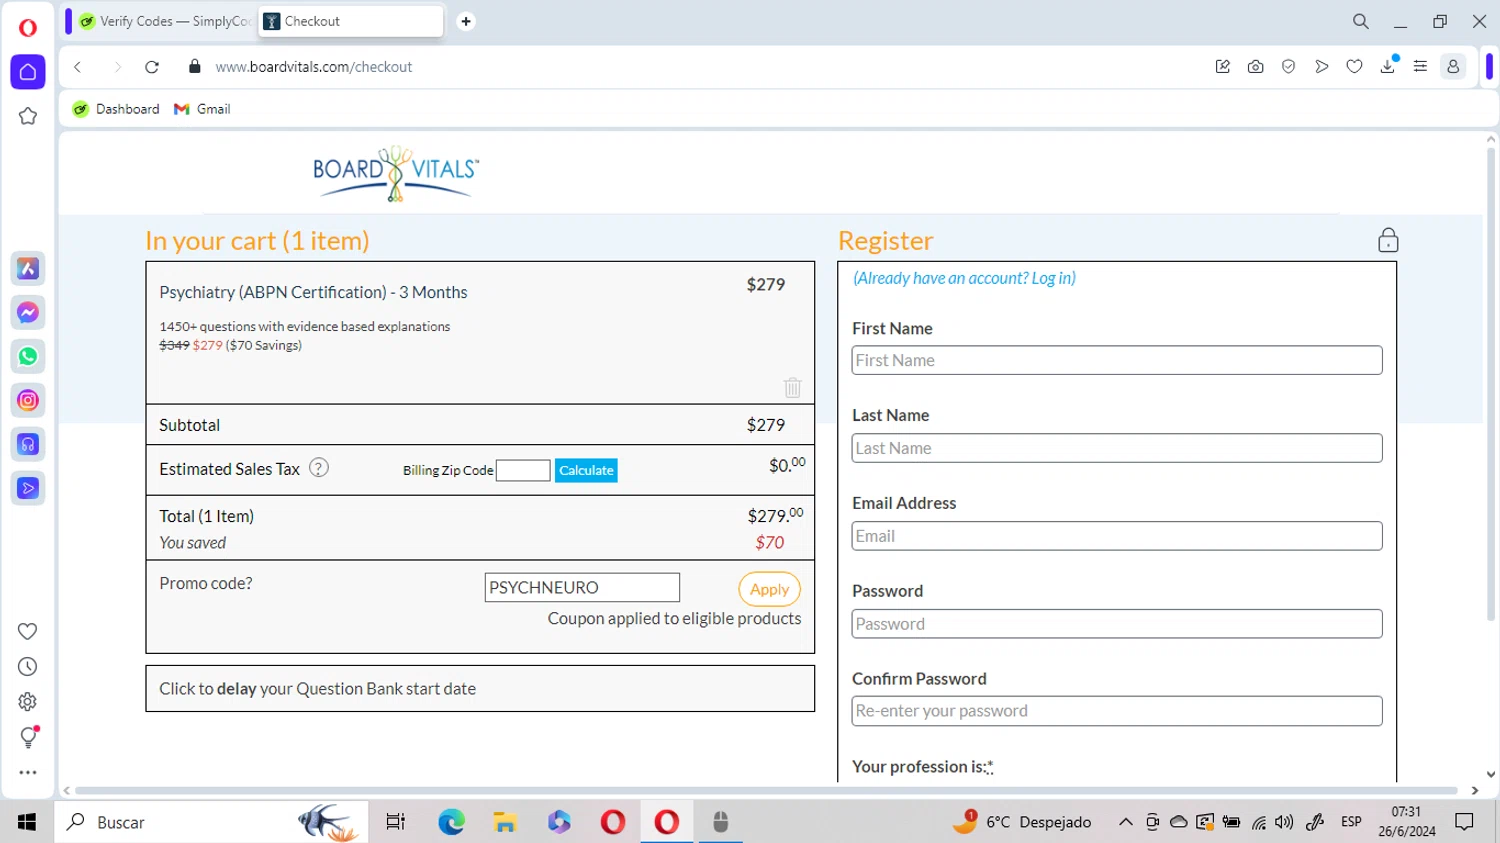
Task: Click Apply promo code button
Action: pyautogui.click(x=769, y=589)
